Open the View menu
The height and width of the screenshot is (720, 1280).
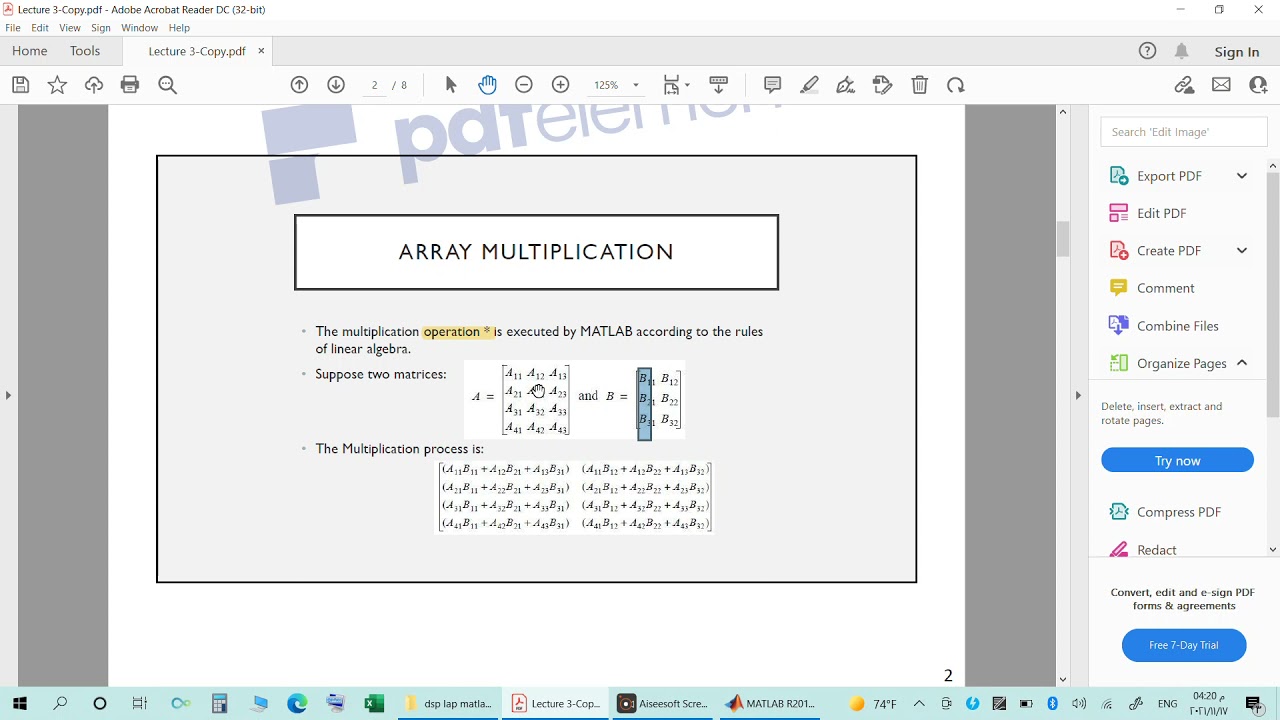pyautogui.click(x=70, y=28)
